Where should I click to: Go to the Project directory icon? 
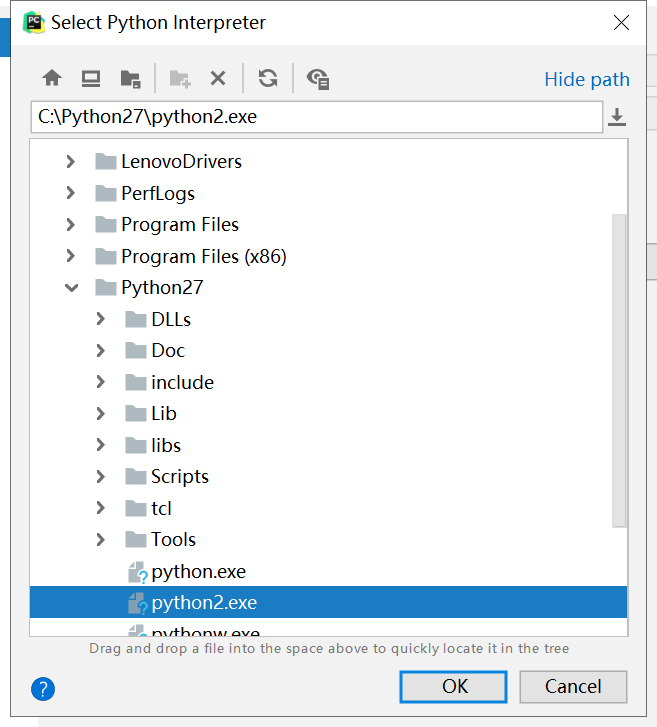[x=130, y=79]
